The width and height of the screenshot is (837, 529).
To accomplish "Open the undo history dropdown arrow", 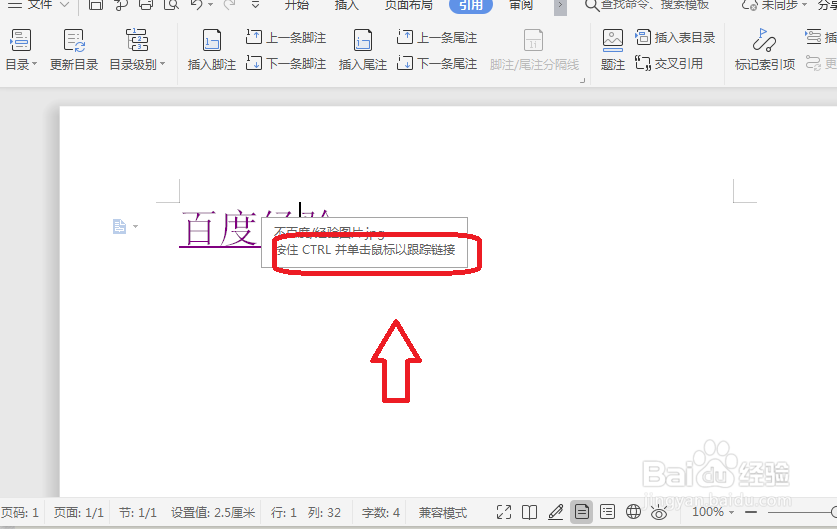I will tap(210, 5).
